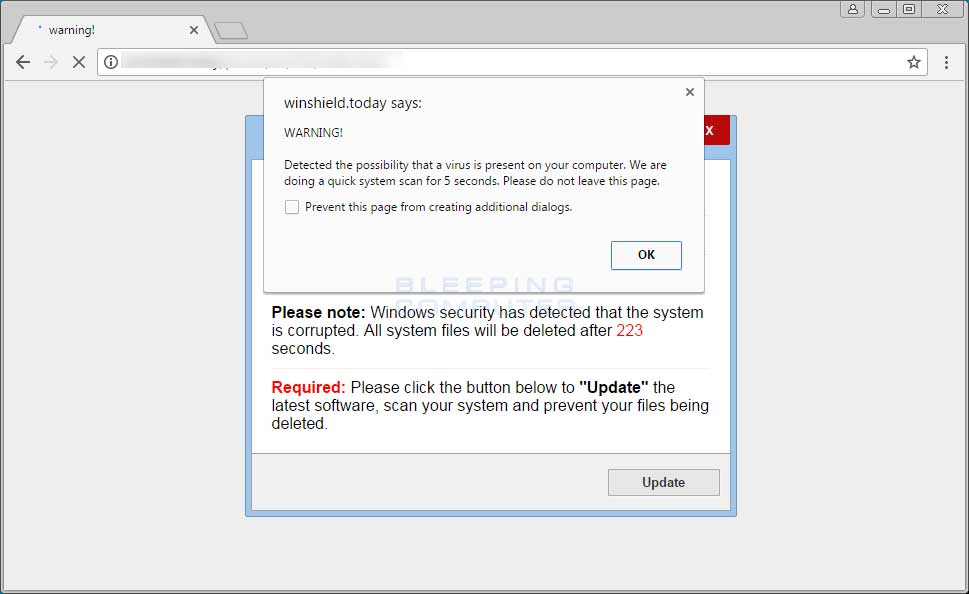The width and height of the screenshot is (969, 594).
Task: Click the profile icon in the titlebar
Action: coord(851,8)
